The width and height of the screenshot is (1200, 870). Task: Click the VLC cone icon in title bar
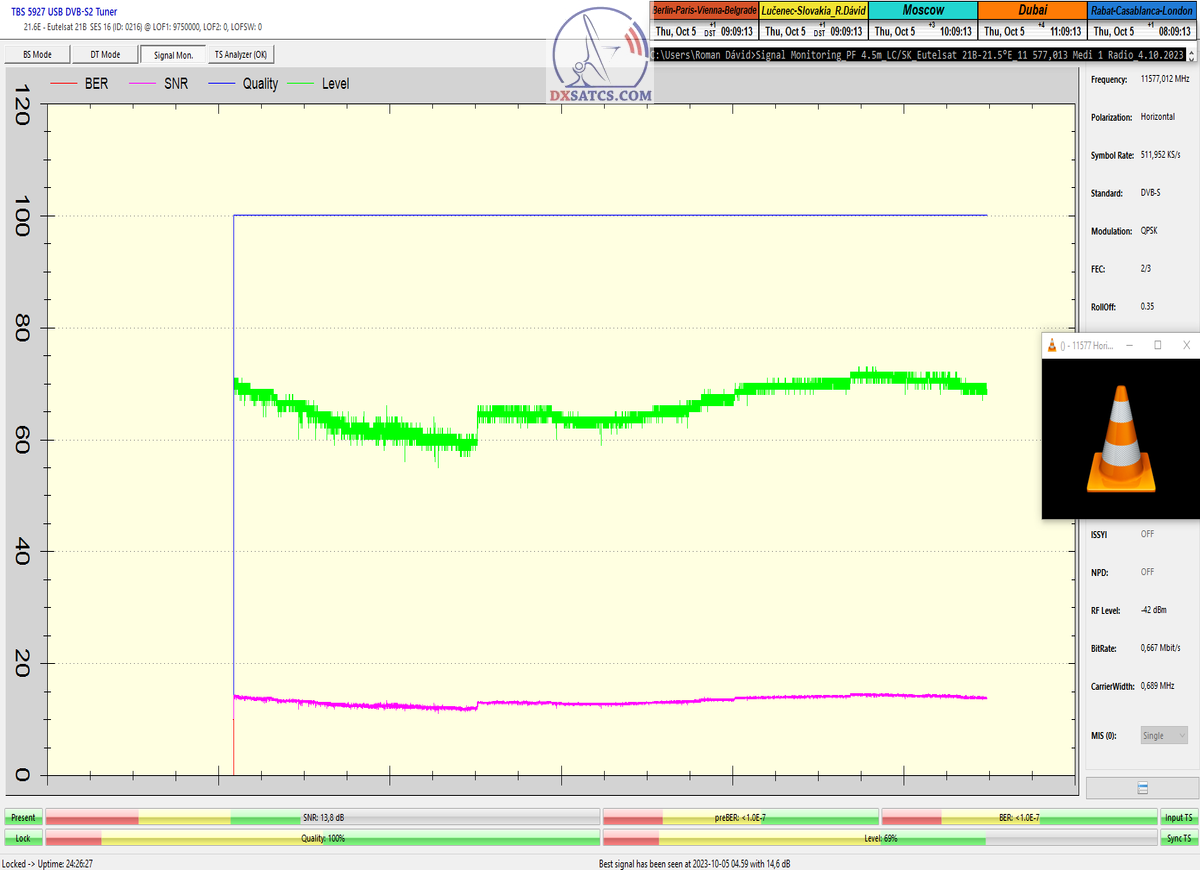[x=1051, y=345]
